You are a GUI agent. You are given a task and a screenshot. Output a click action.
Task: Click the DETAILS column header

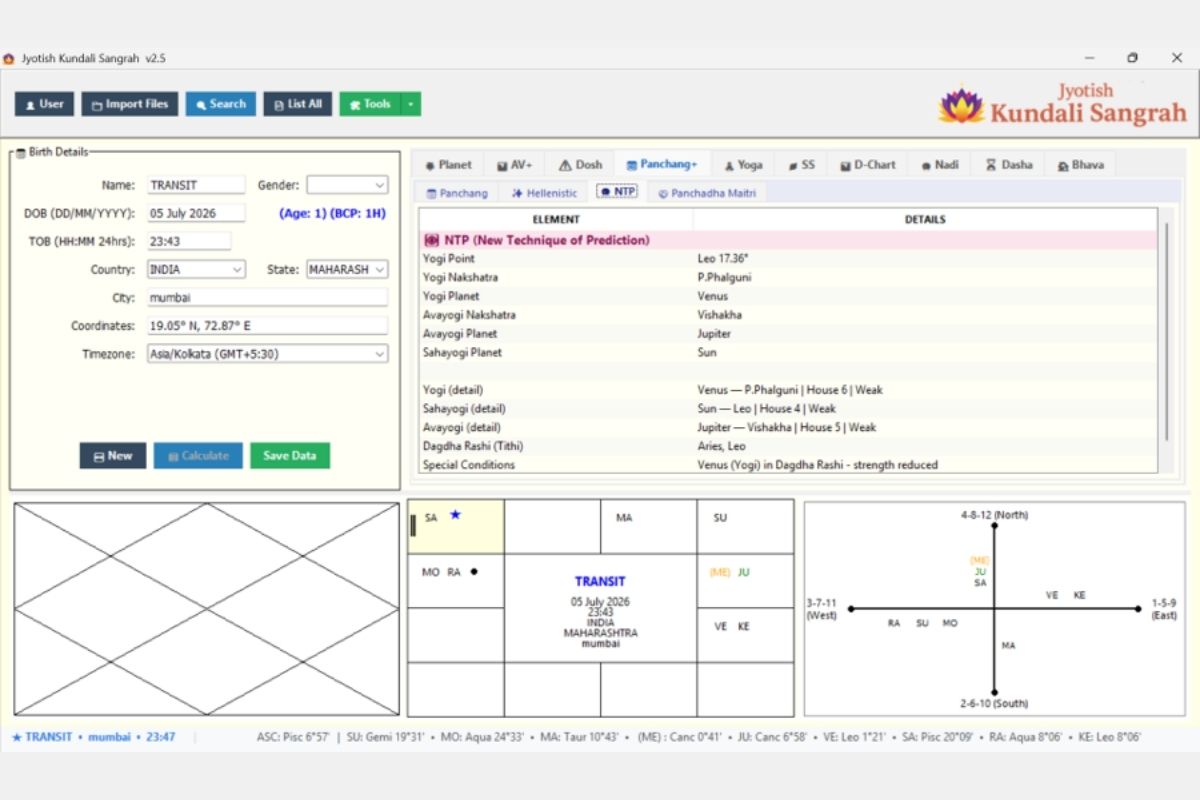tap(925, 219)
